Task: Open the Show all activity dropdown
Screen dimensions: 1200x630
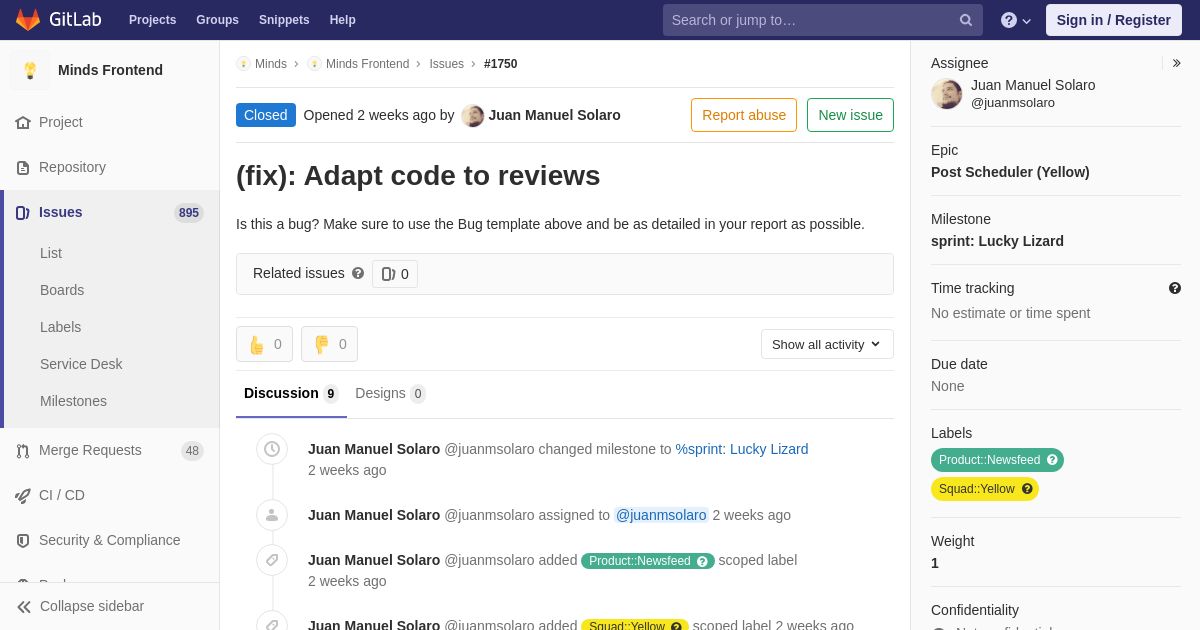Action: [826, 344]
